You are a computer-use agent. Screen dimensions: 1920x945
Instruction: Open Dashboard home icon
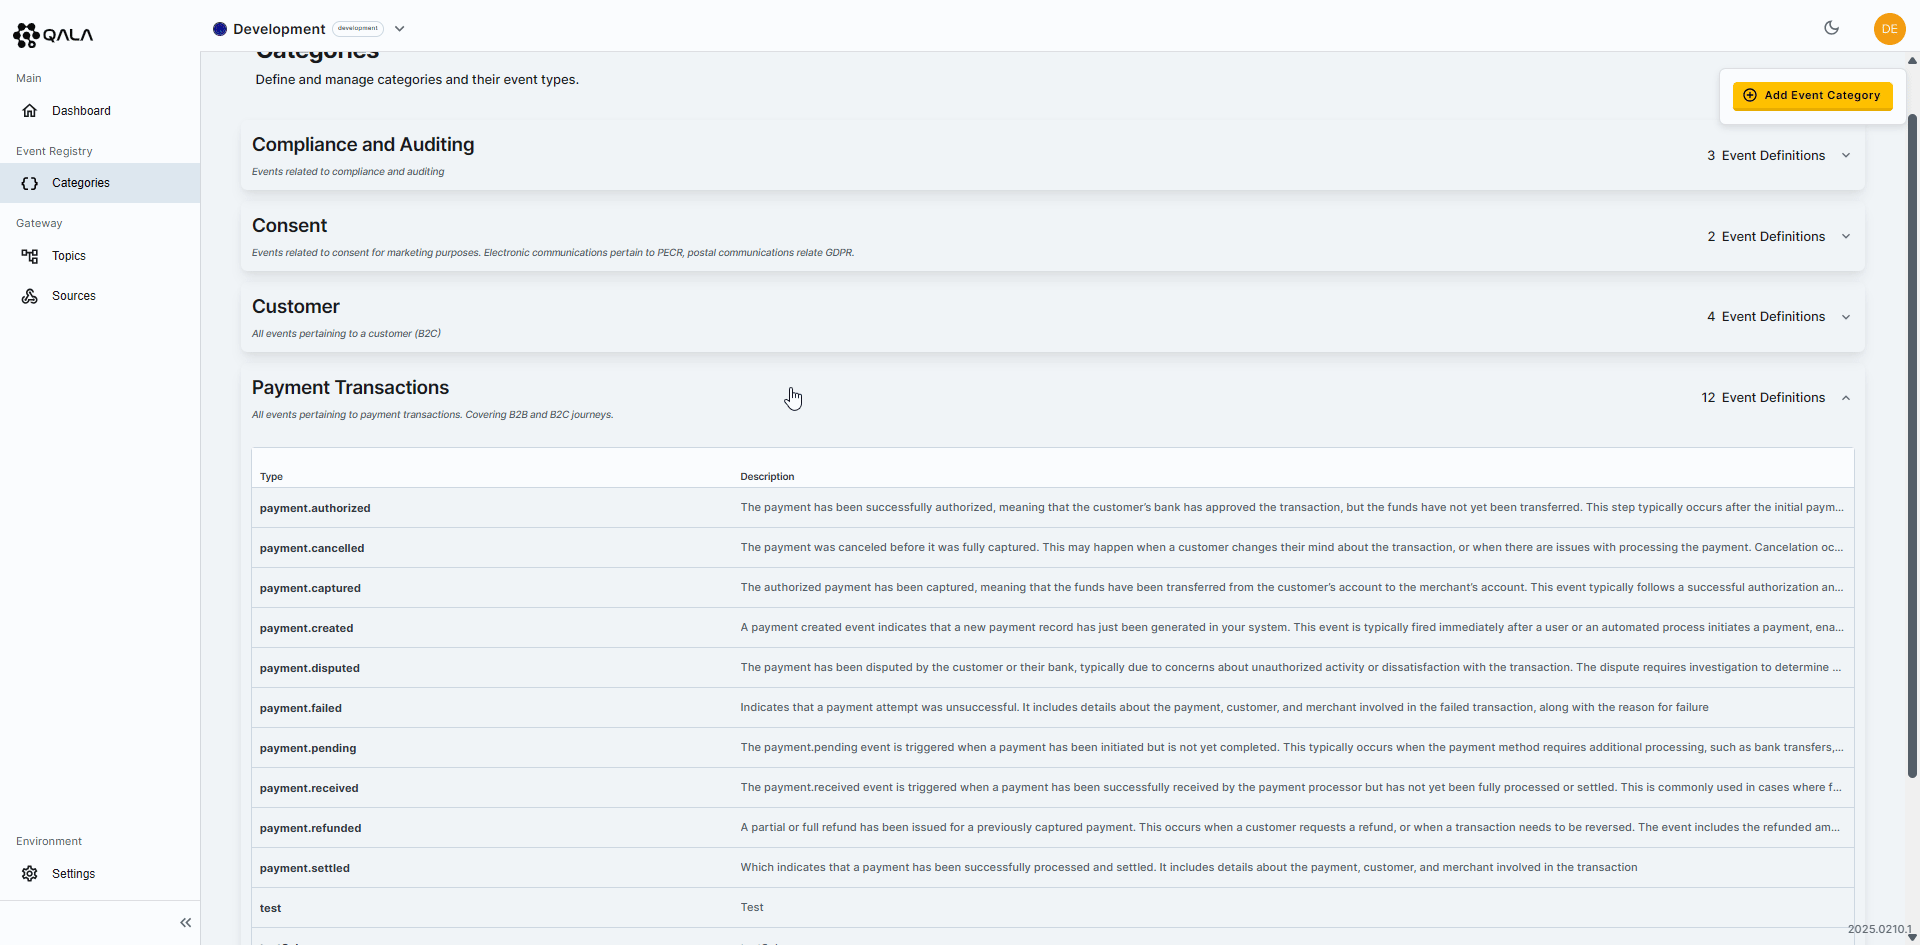(30, 111)
